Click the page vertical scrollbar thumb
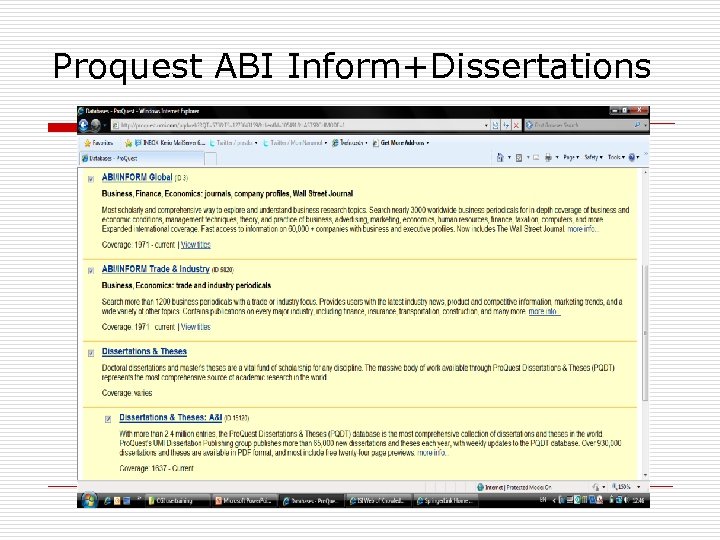This screenshot has width=720, height=540. coord(645,333)
